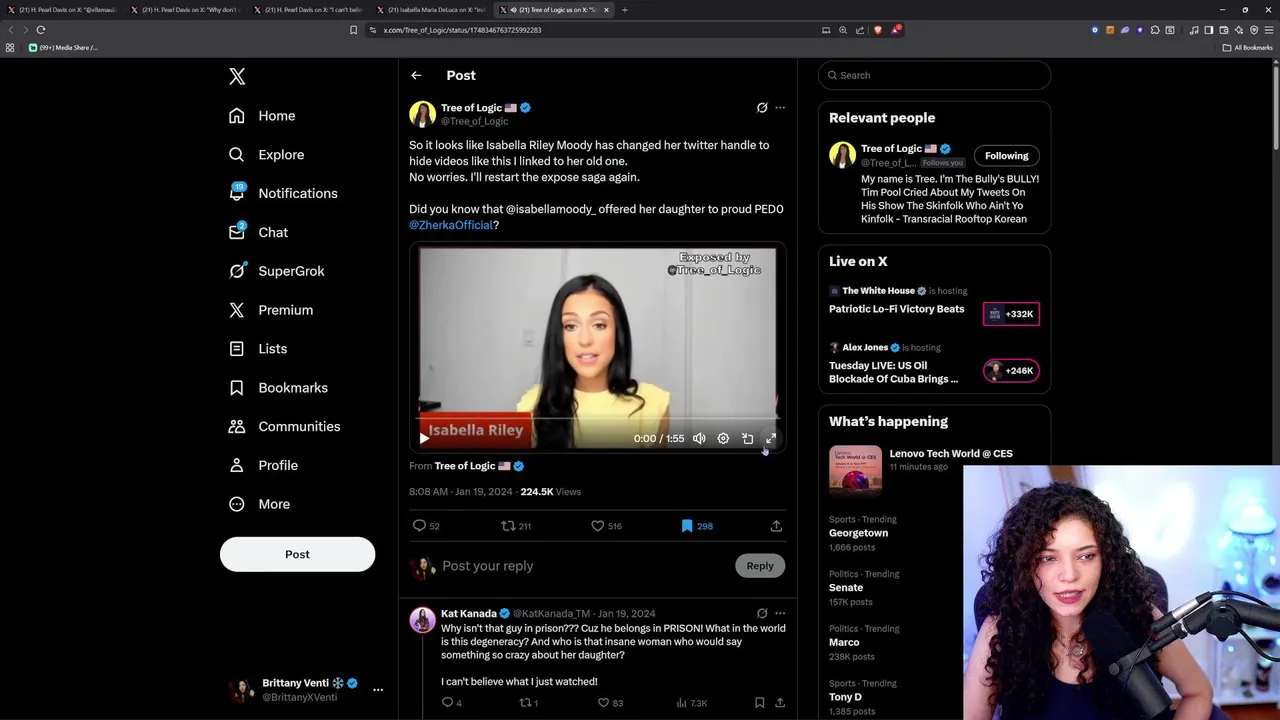
Task: Reload the page in the browser toolbar
Action: coord(41,30)
